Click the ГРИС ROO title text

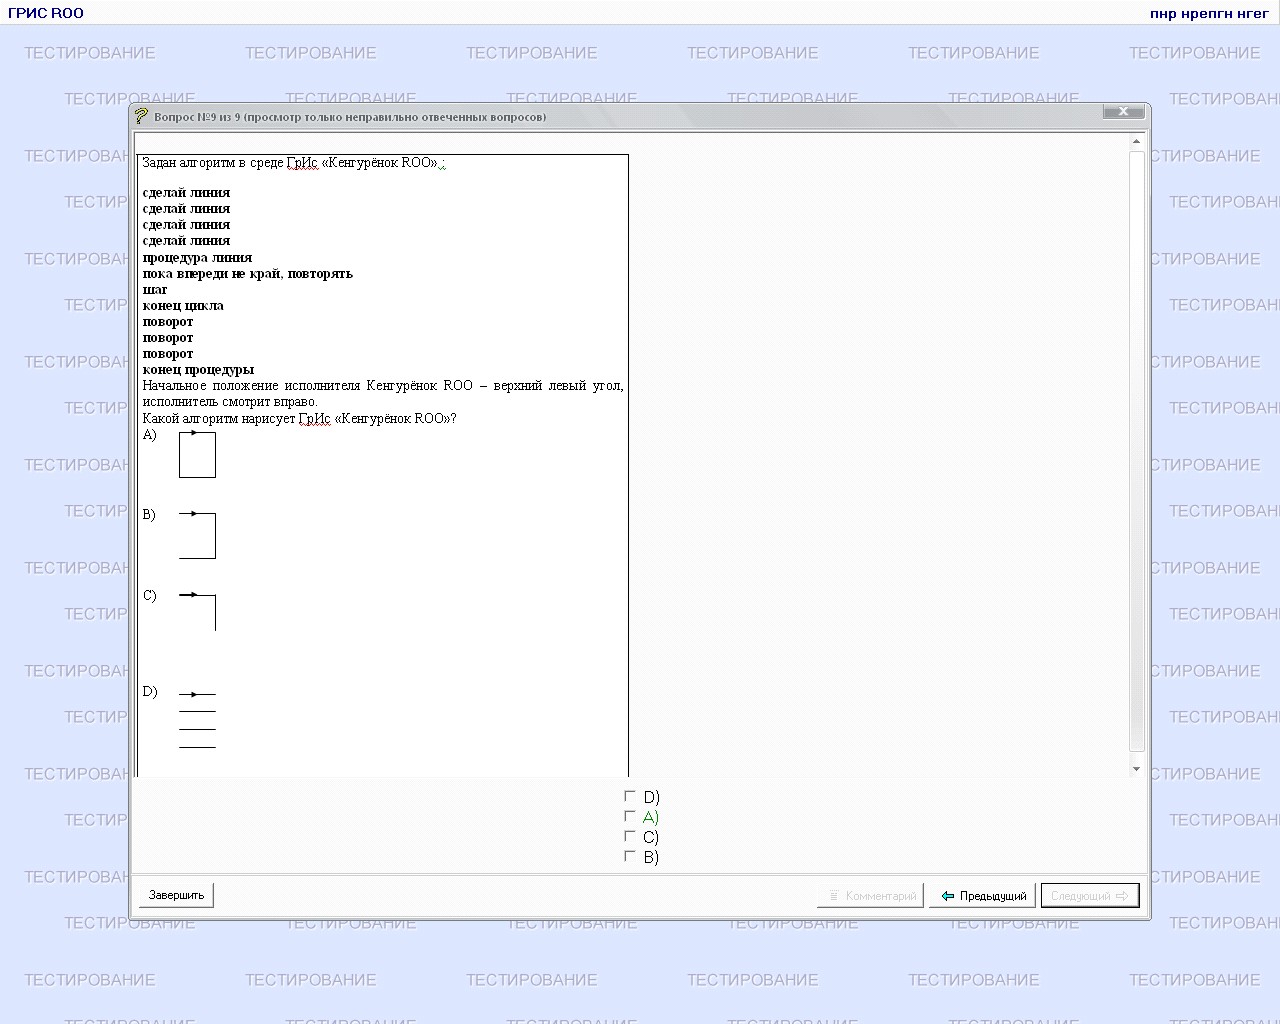click(46, 13)
